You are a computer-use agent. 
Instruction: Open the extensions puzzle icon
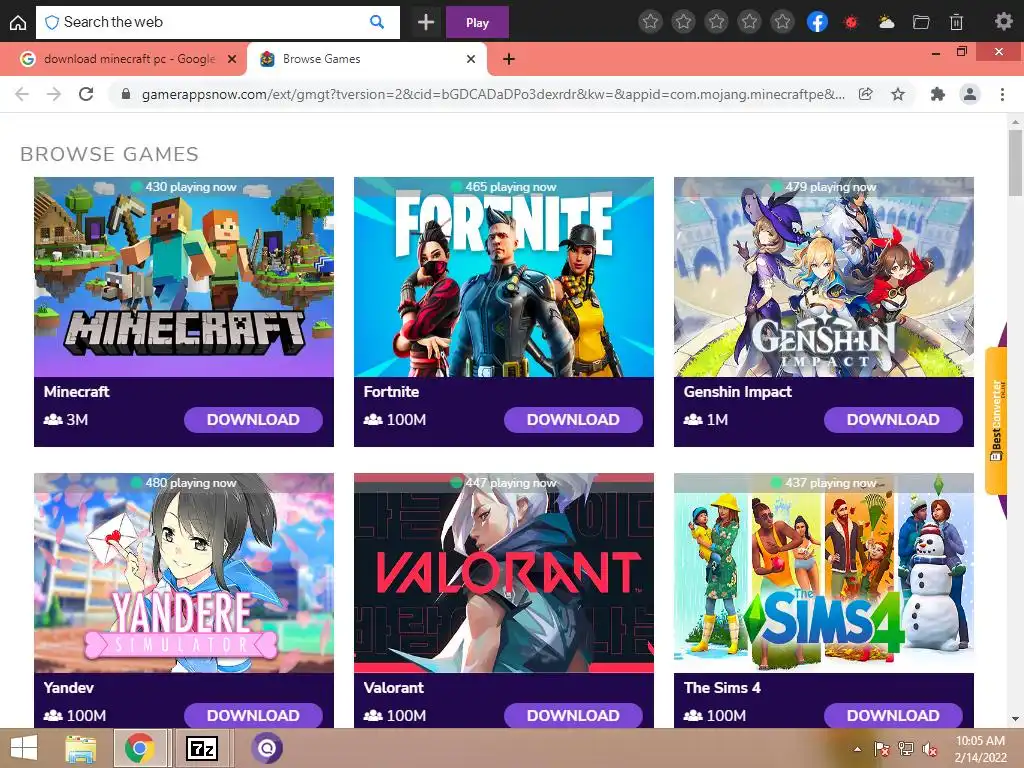click(938, 94)
